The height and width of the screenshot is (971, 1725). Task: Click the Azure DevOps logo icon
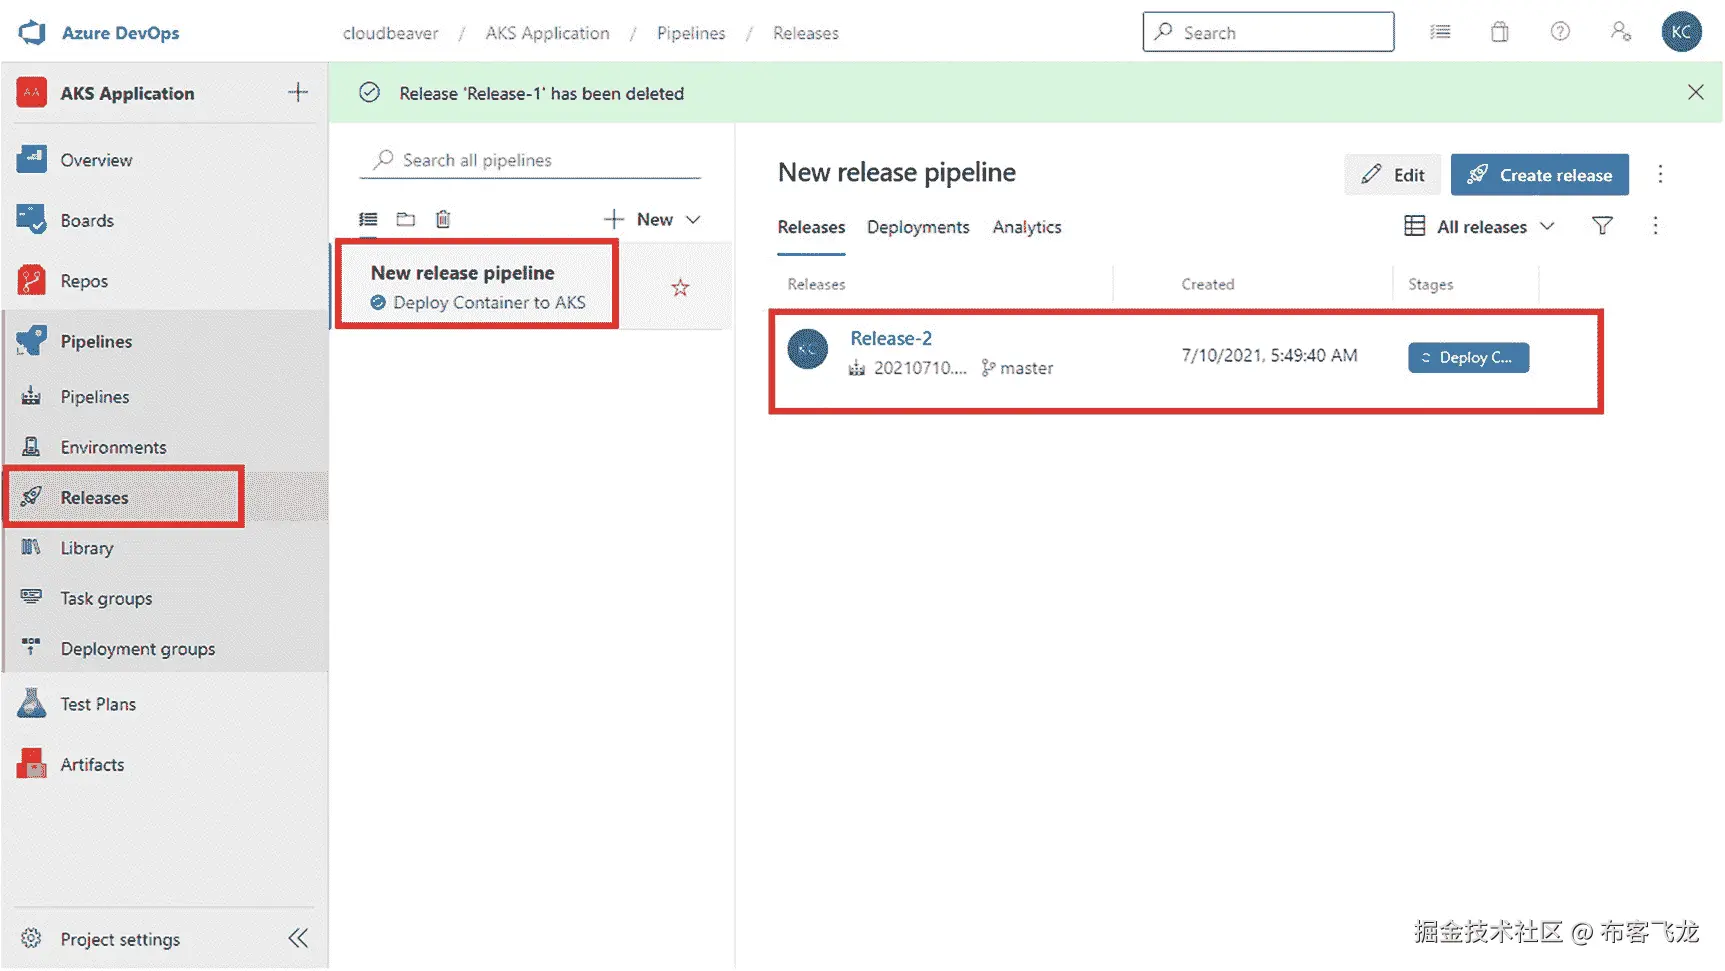coord(32,32)
